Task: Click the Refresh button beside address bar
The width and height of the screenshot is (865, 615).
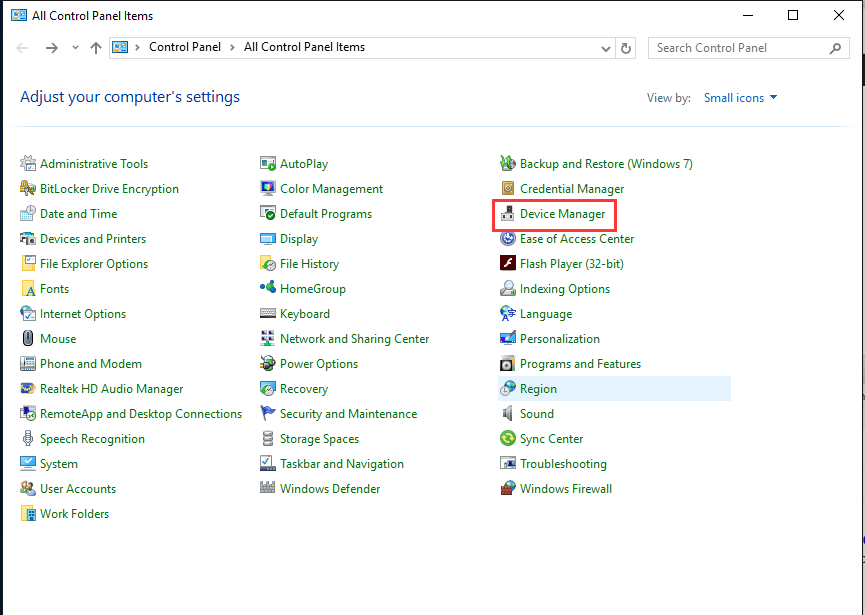Action: [x=627, y=48]
